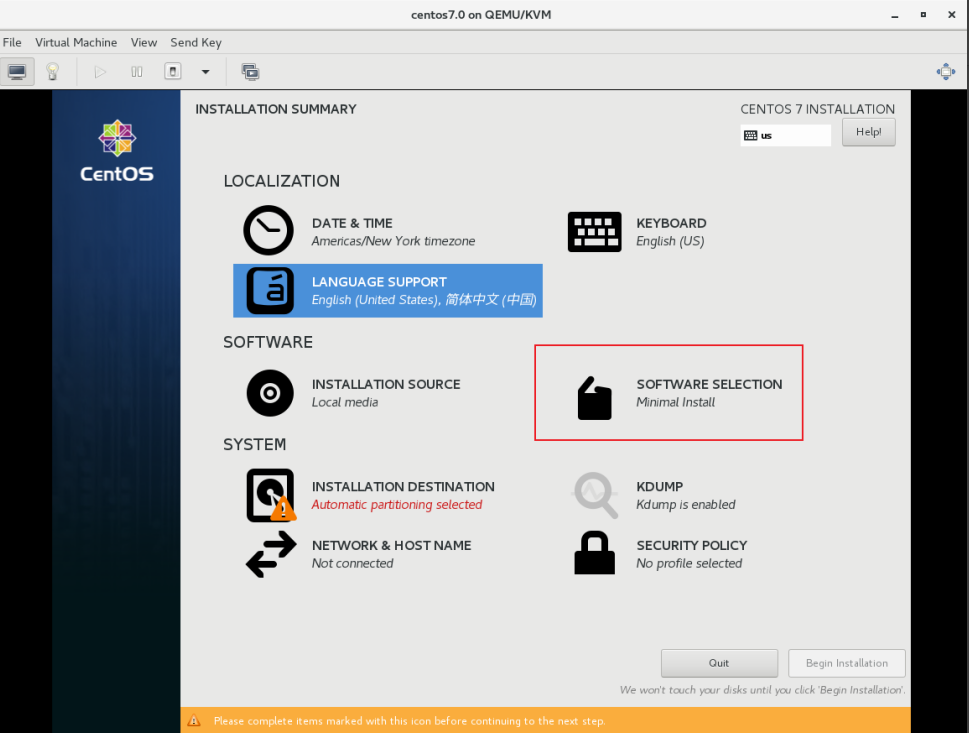Click the 'us' keyboard layout field

785,135
